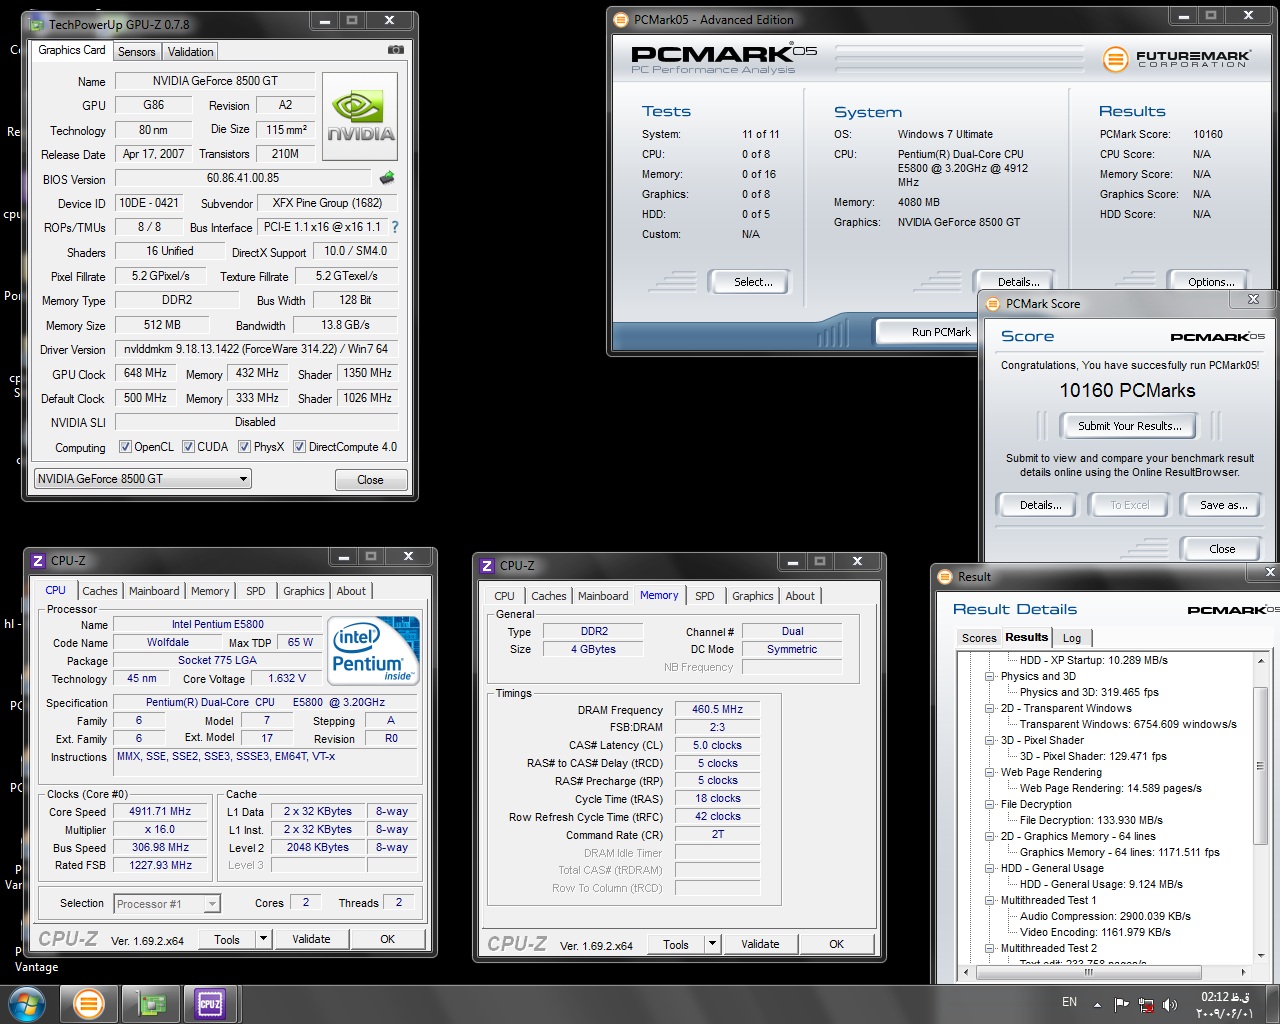This screenshot has height=1024, width=1280.
Task: Click the GPU-Z screenshot camera icon
Action: click(x=396, y=49)
